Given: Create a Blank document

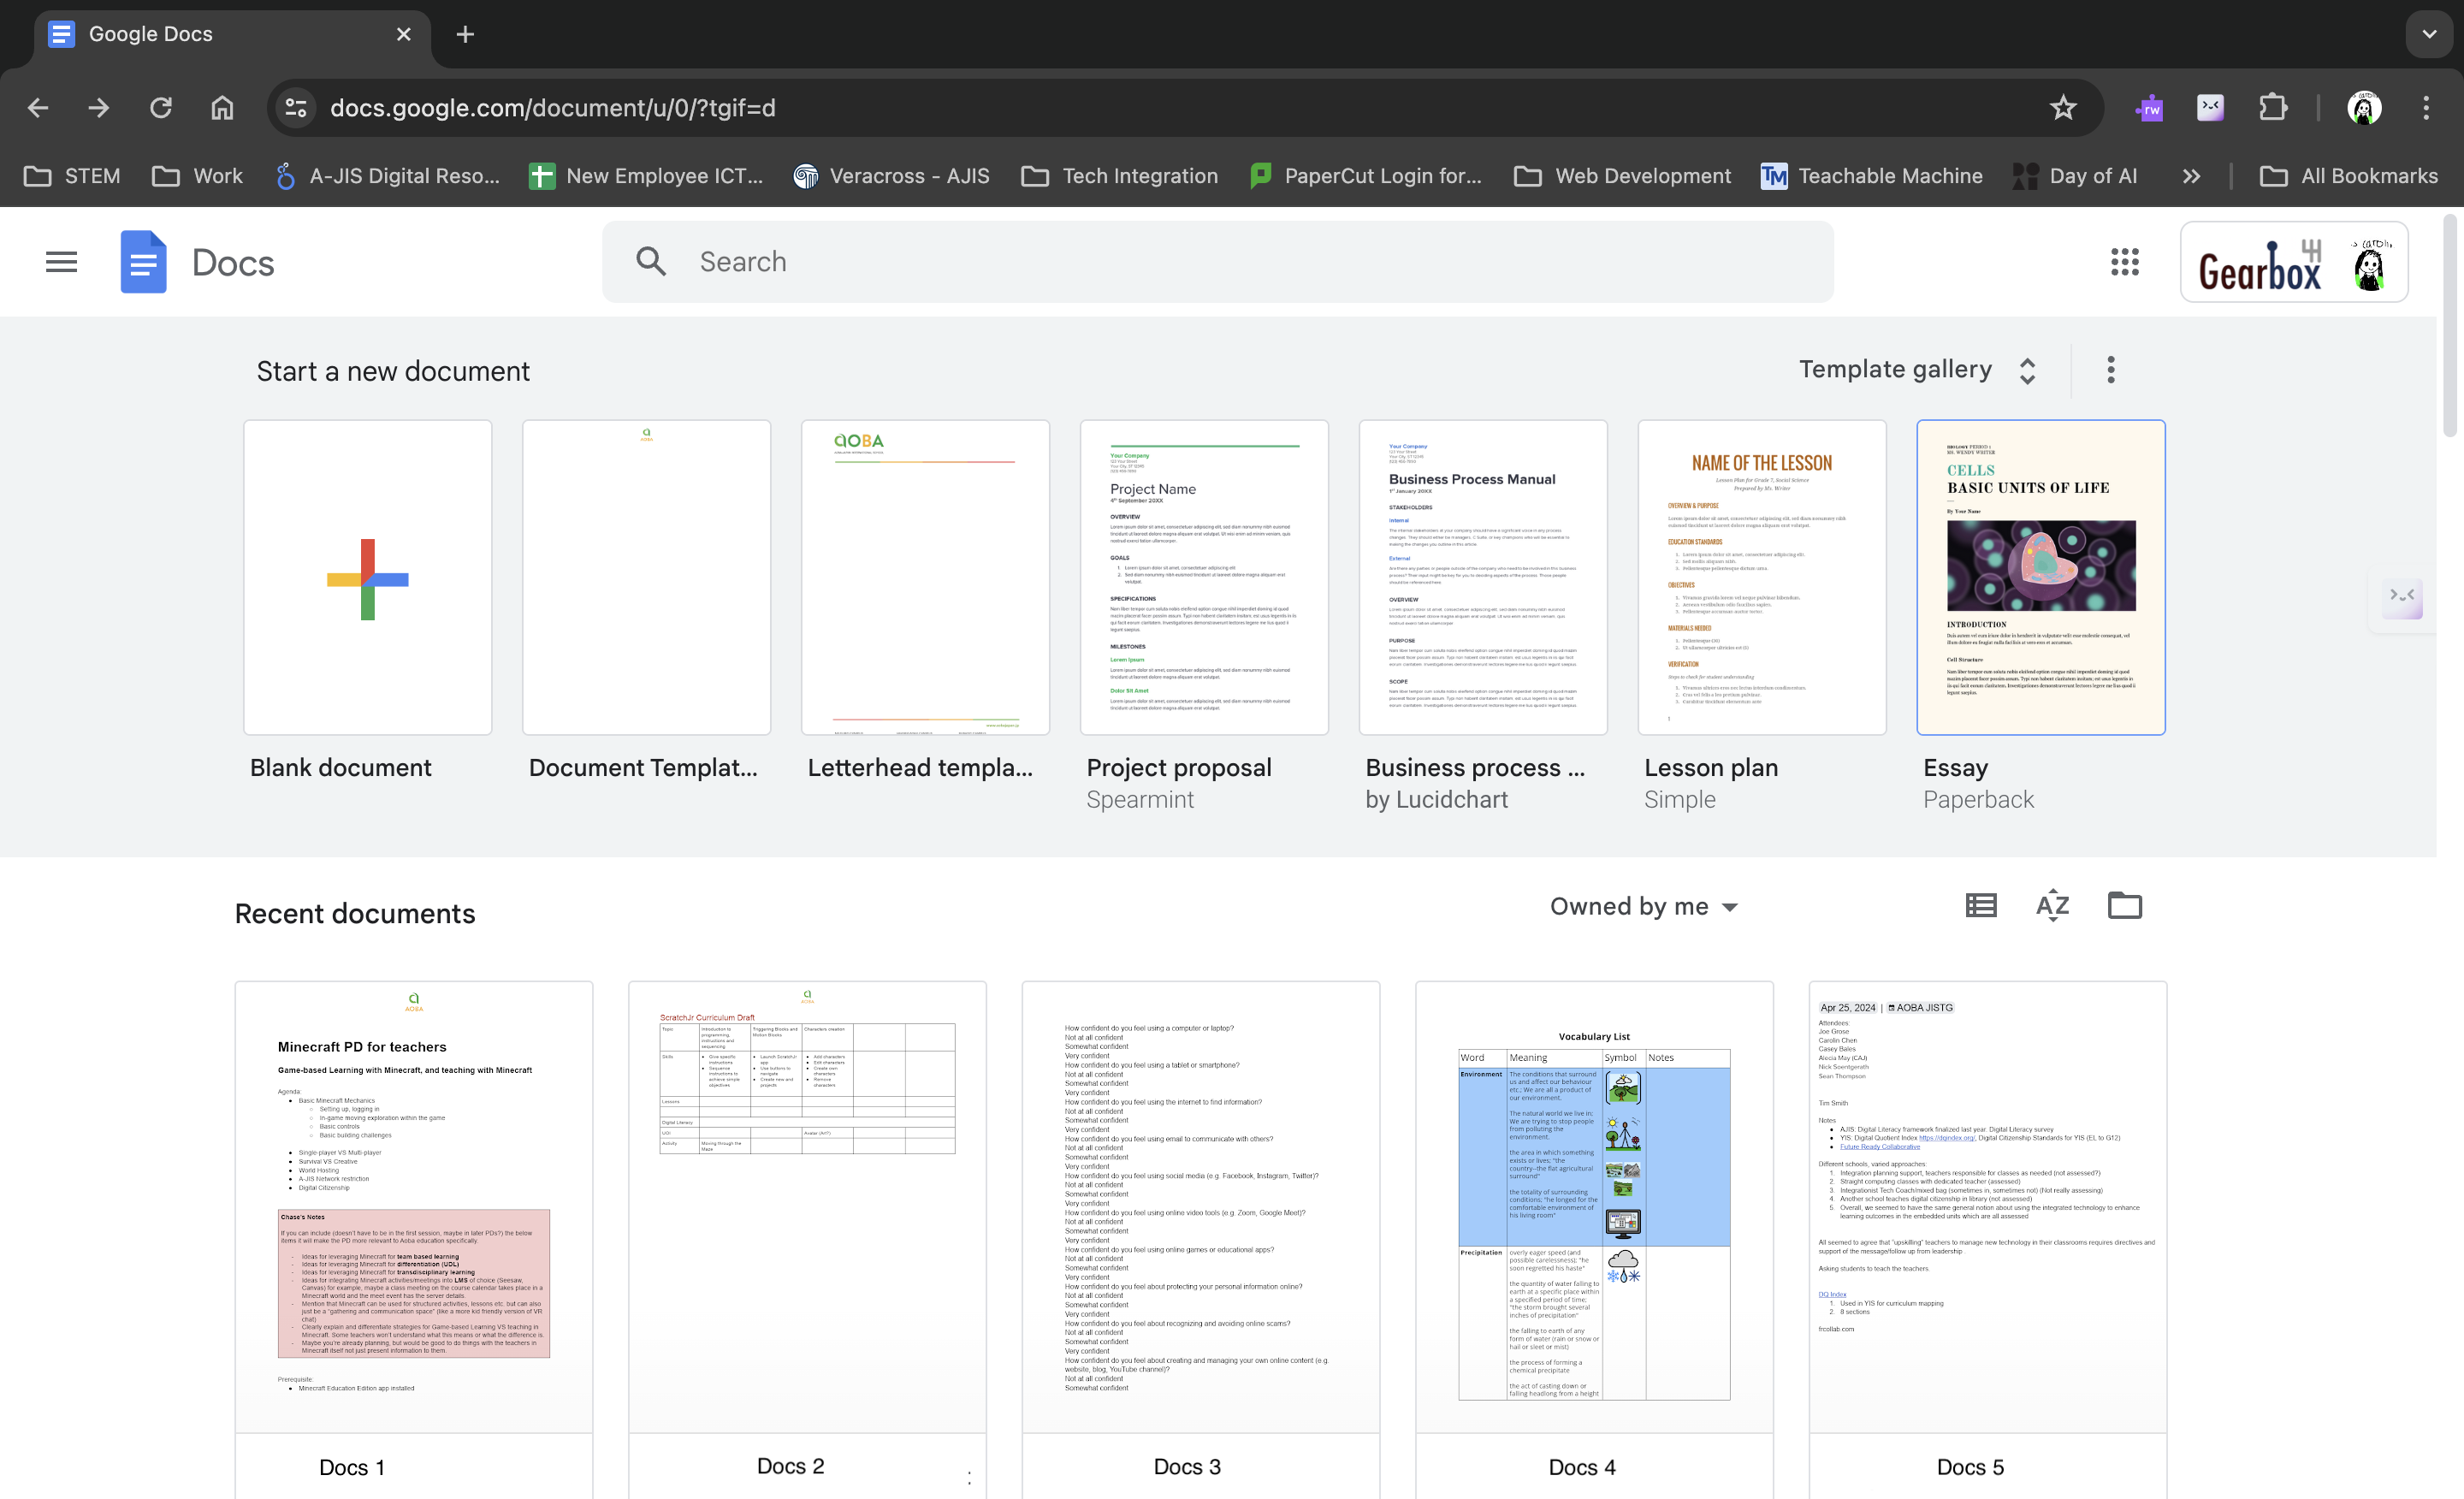Looking at the screenshot, I should click(x=367, y=578).
